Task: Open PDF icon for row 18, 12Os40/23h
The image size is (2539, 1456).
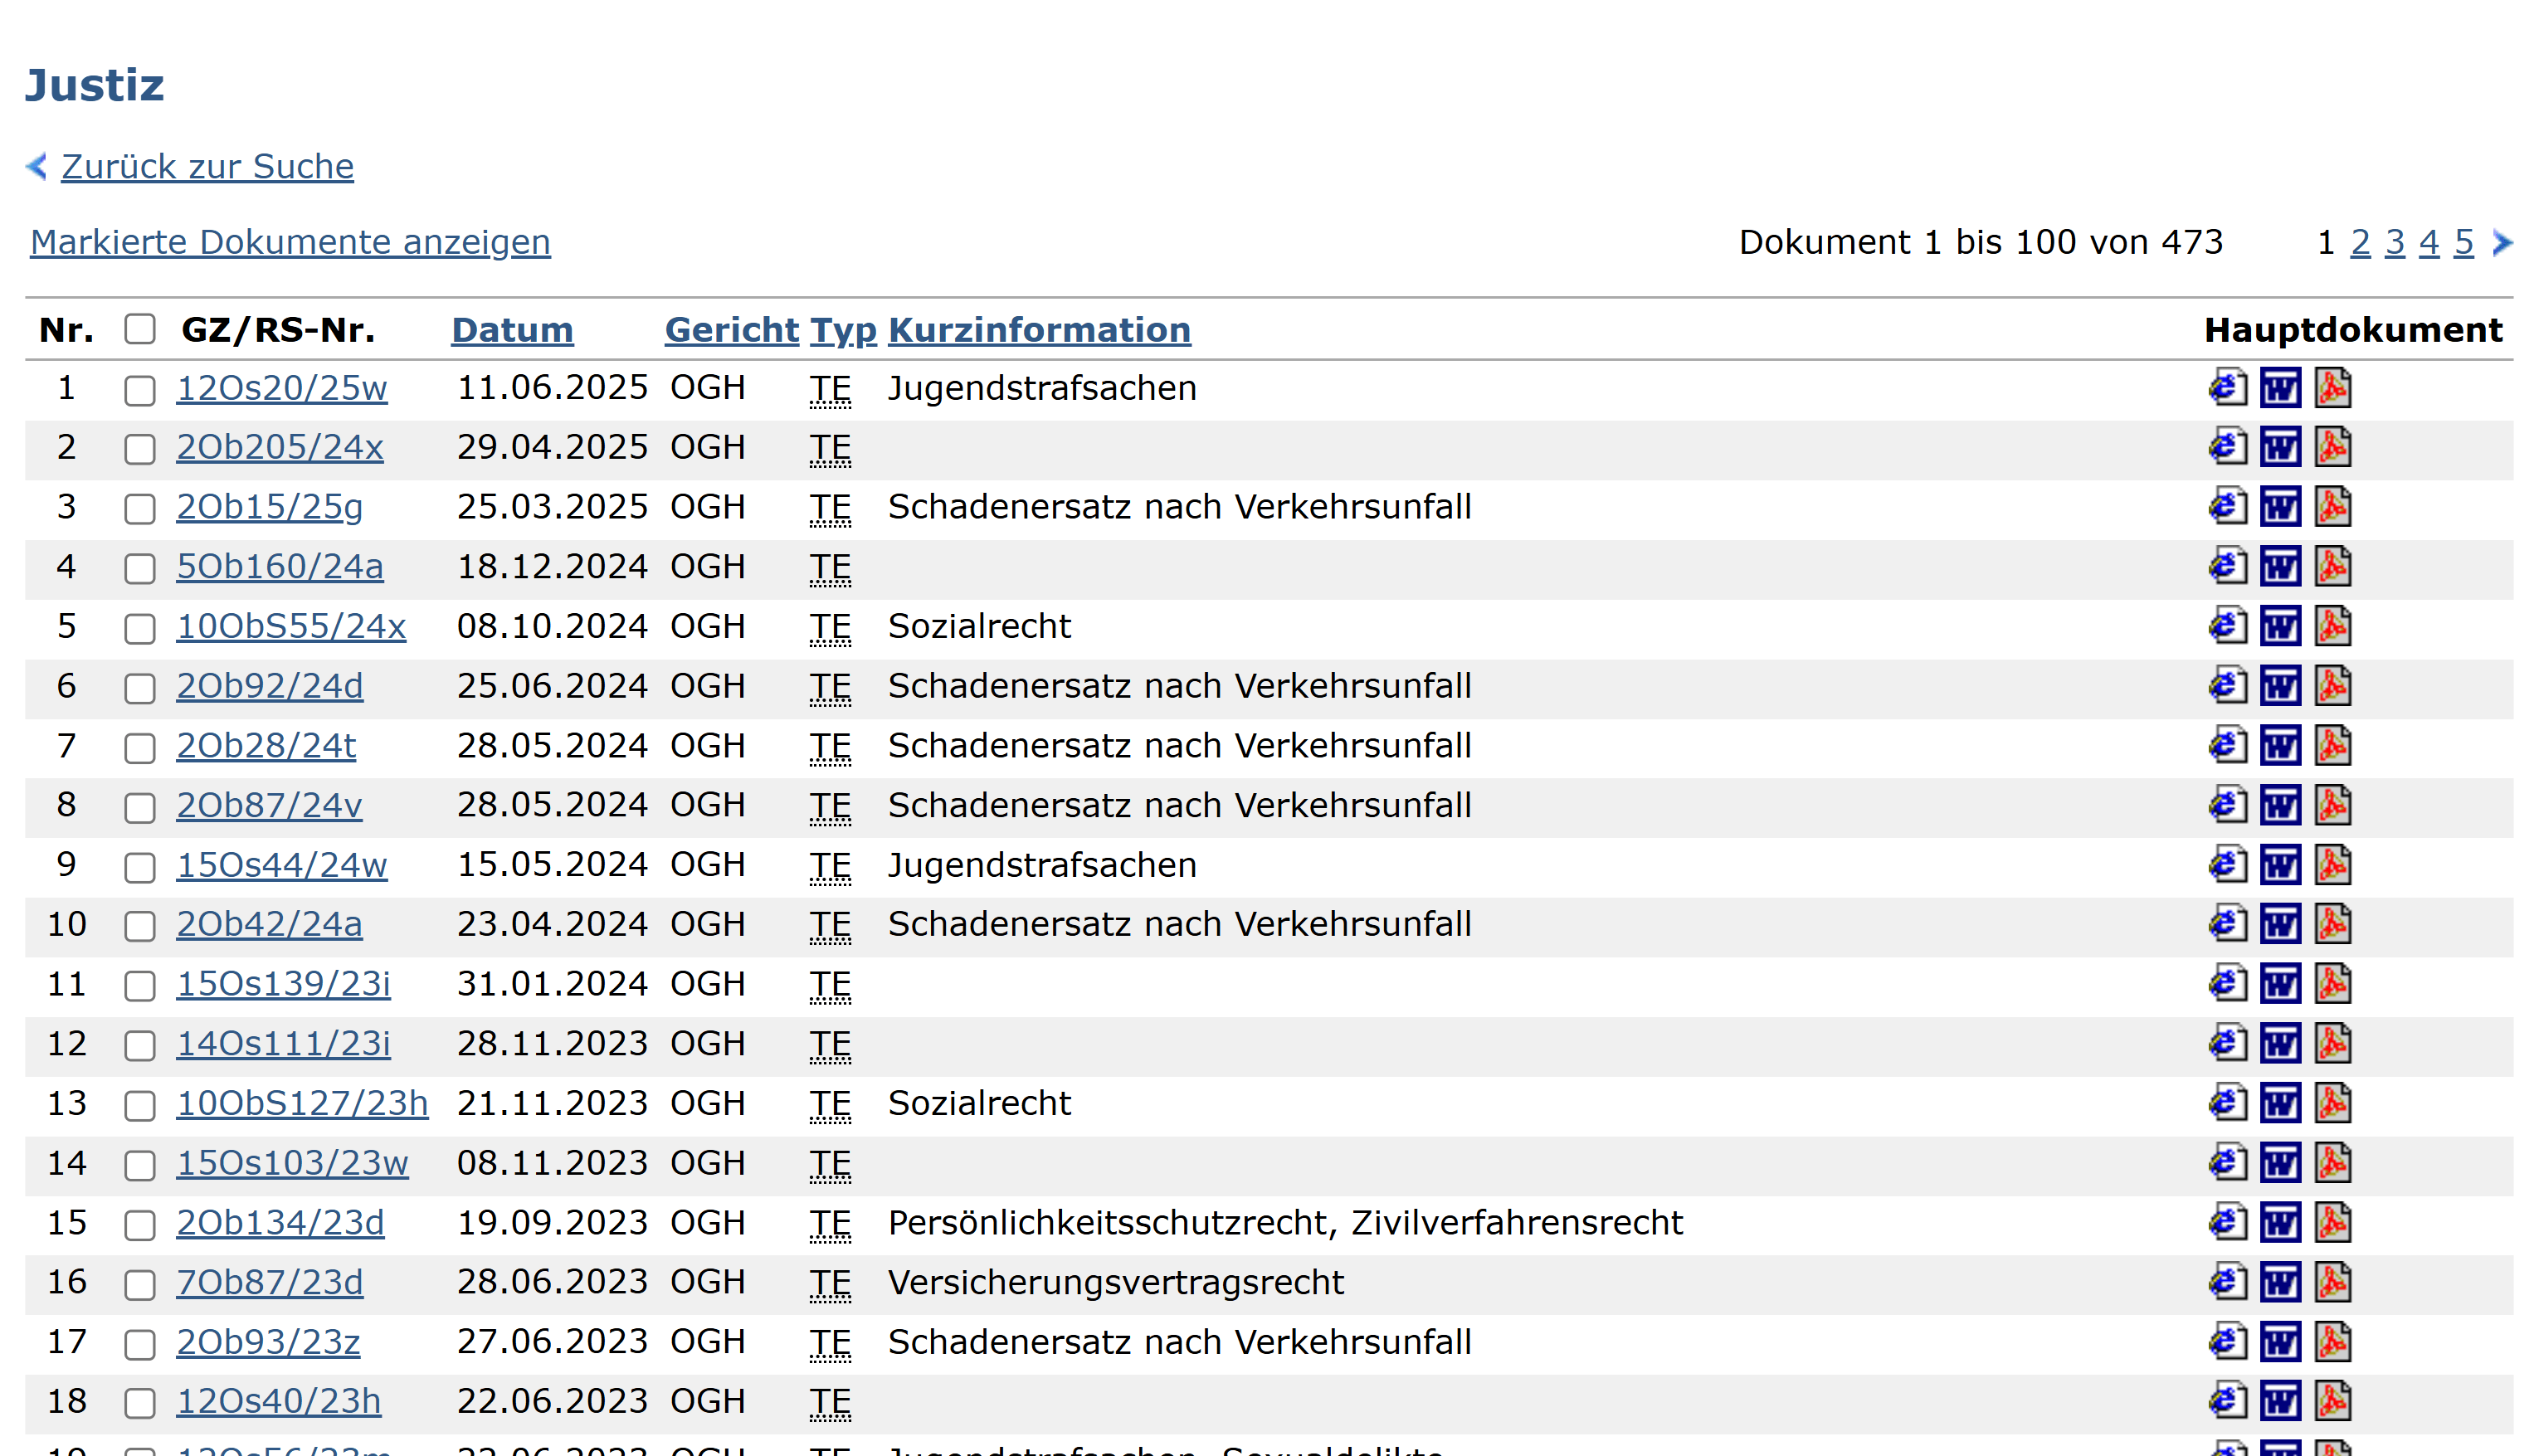Action: pos(2332,1401)
